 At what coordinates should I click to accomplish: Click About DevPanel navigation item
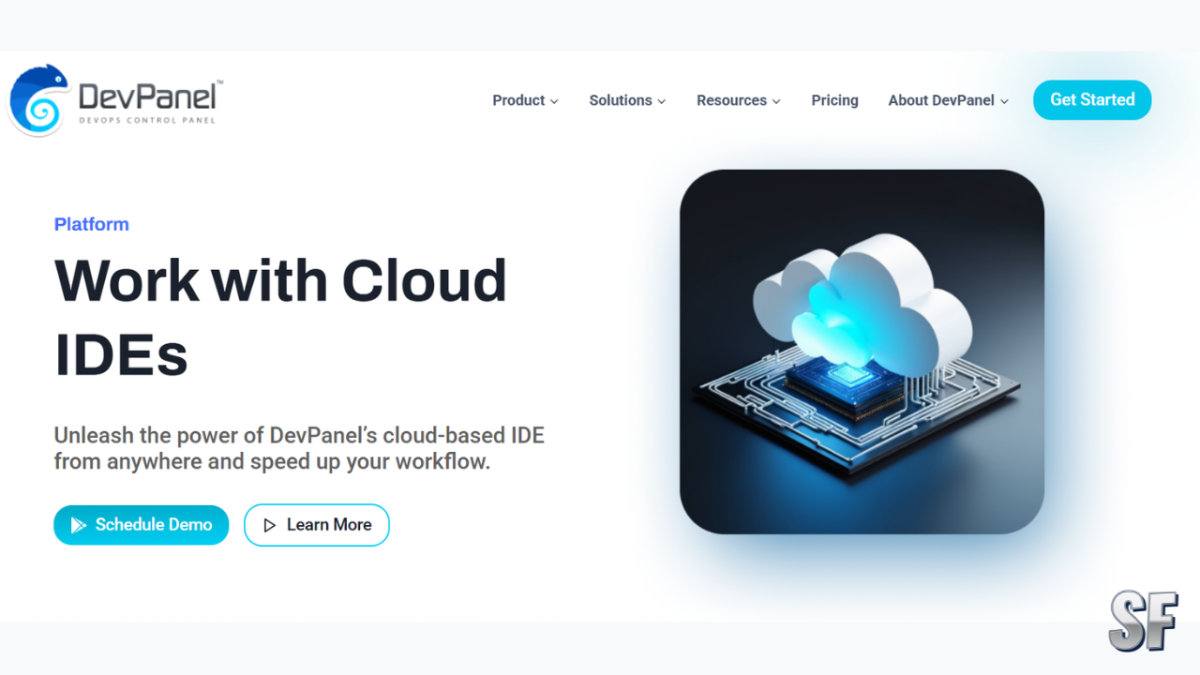coord(940,100)
